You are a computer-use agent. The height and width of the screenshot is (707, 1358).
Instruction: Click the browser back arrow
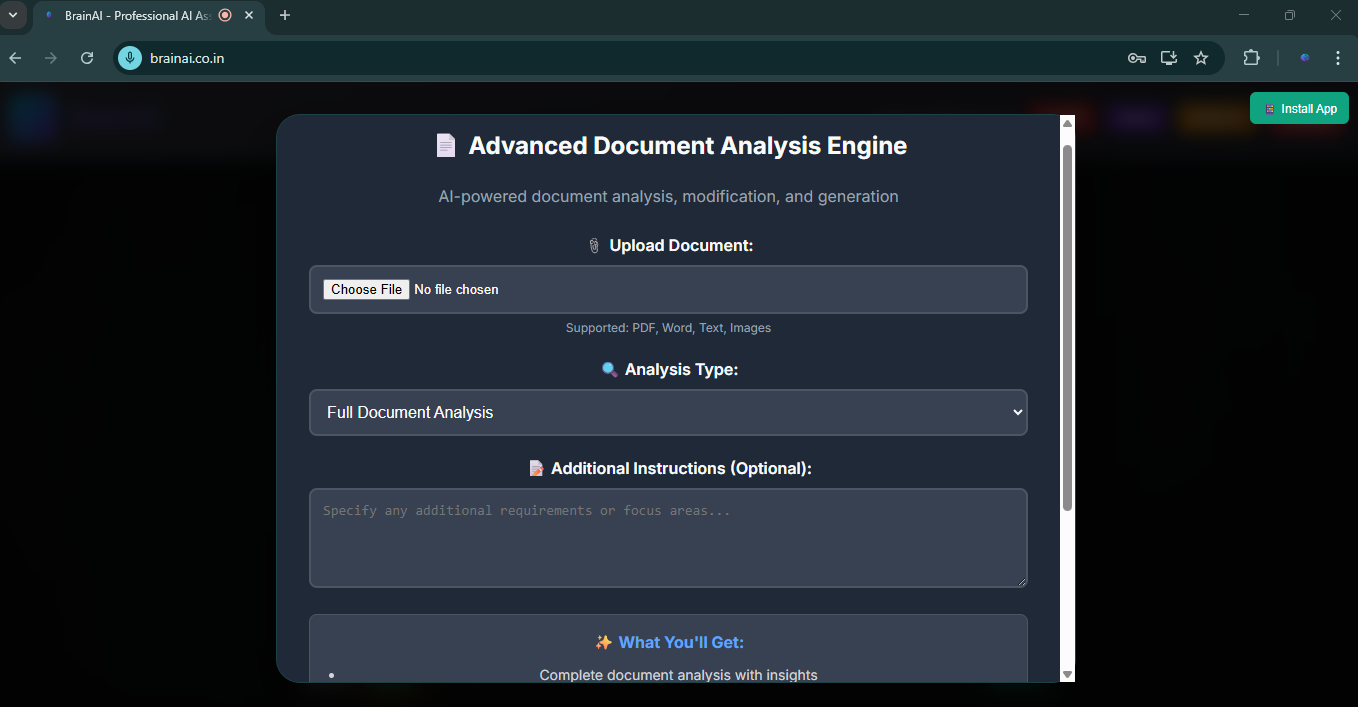click(15, 58)
